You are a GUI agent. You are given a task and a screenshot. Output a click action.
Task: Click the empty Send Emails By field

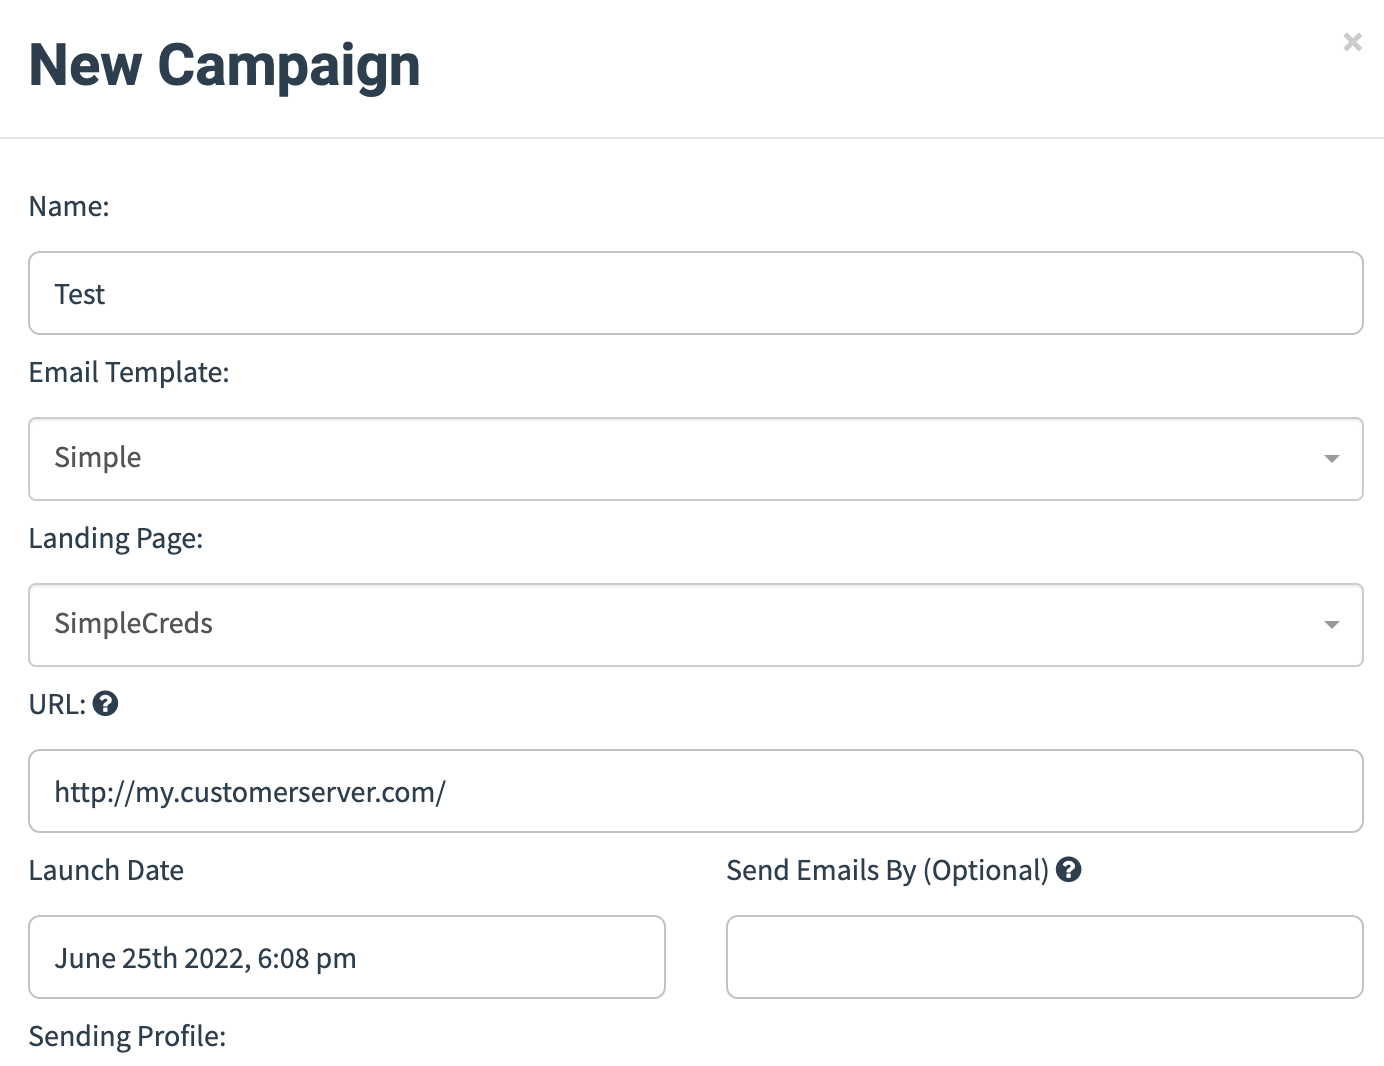click(x=1044, y=957)
